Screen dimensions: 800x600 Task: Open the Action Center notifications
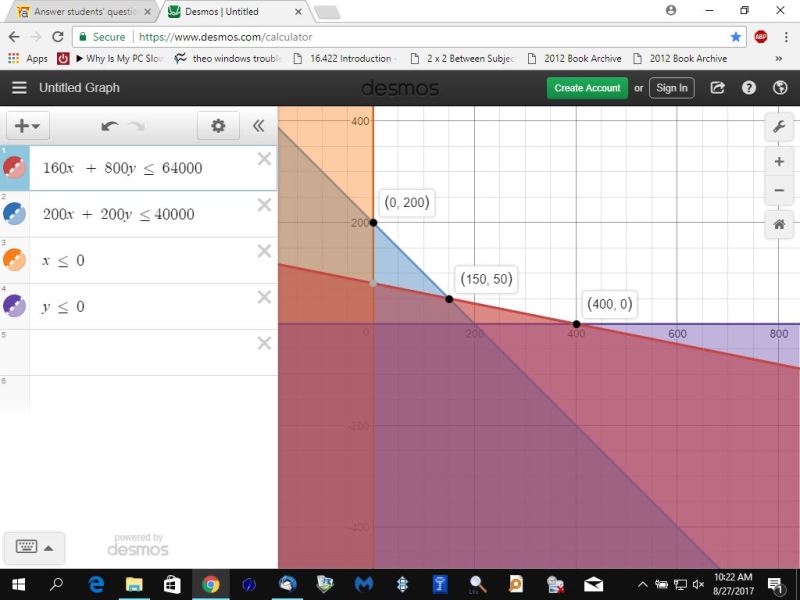[776, 585]
